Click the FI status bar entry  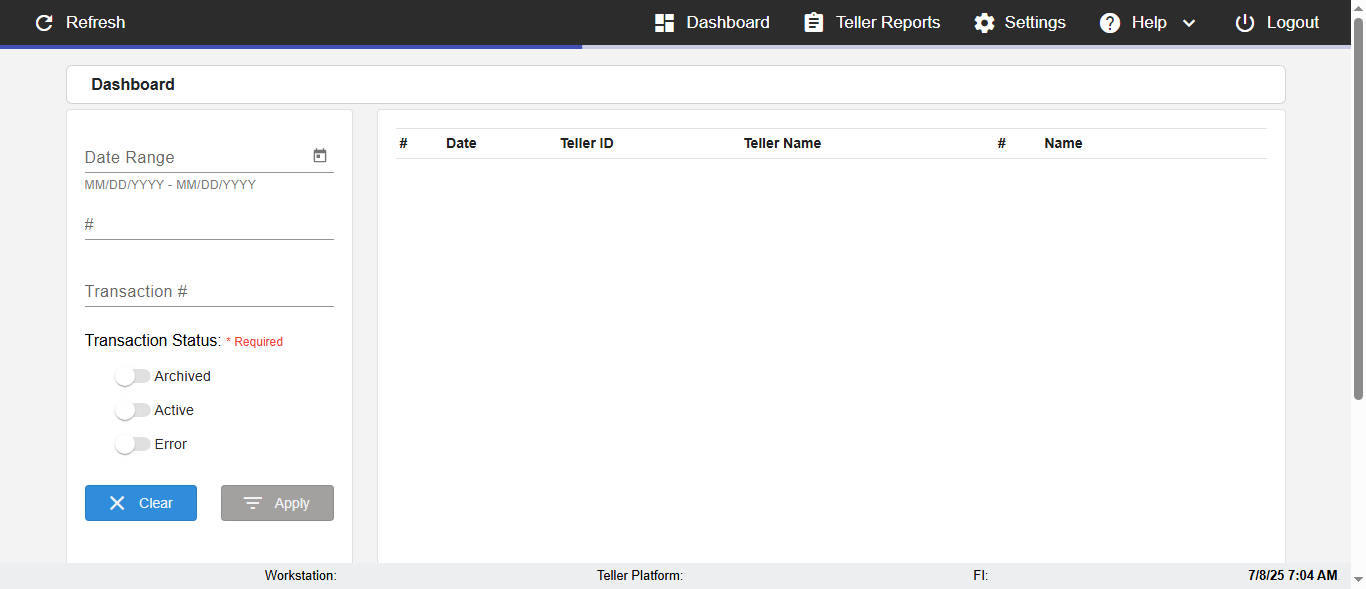coord(980,575)
